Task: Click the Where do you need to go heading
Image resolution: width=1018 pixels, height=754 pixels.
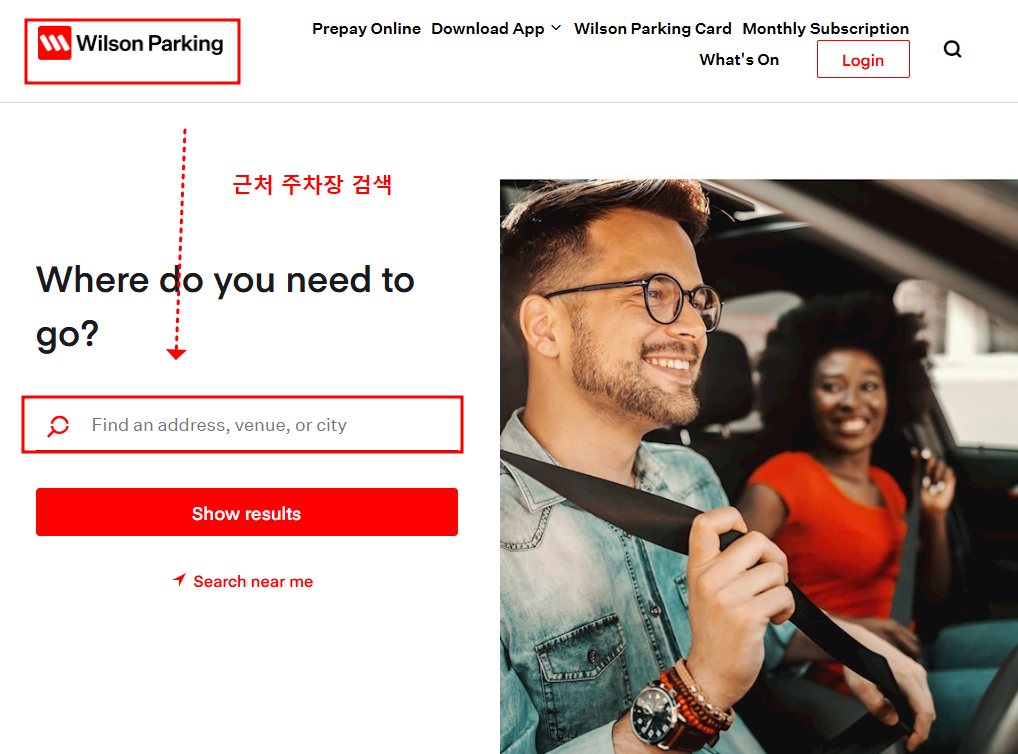Action: (x=225, y=307)
